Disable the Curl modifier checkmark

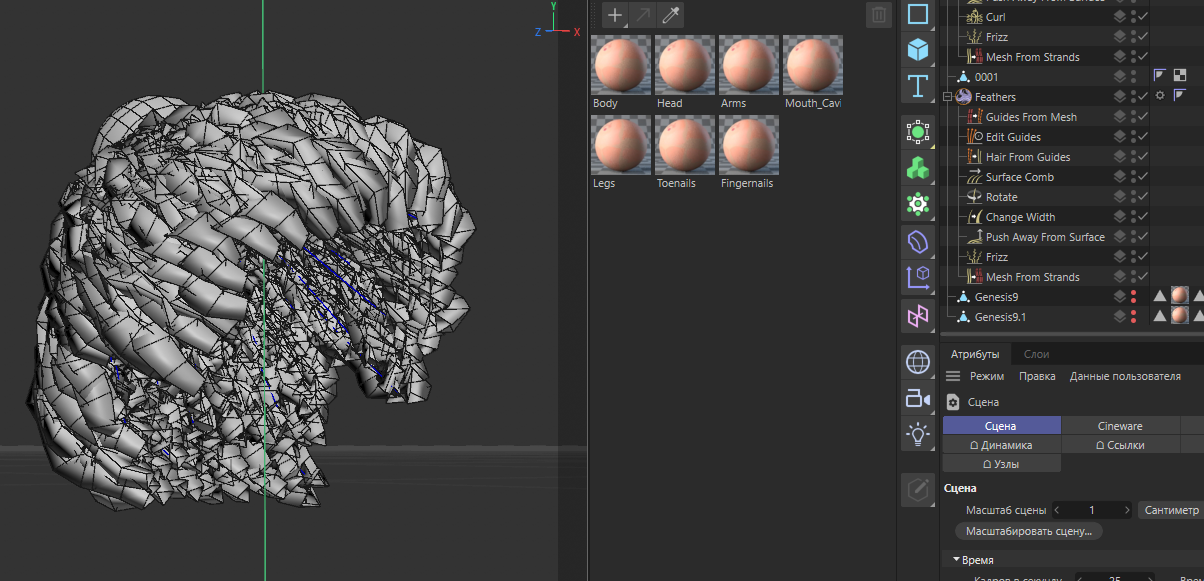point(1143,17)
